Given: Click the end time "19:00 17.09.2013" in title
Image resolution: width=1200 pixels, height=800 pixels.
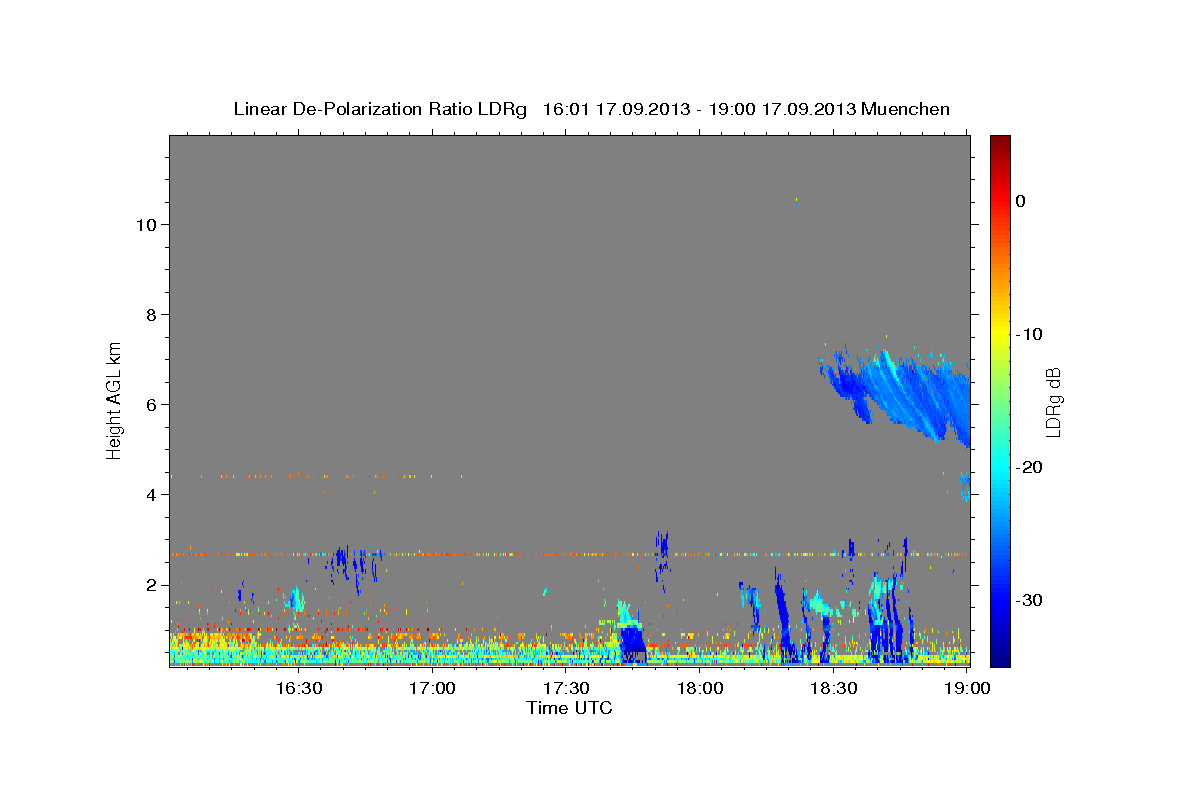Looking at the screenshot, I should (781, 109).
